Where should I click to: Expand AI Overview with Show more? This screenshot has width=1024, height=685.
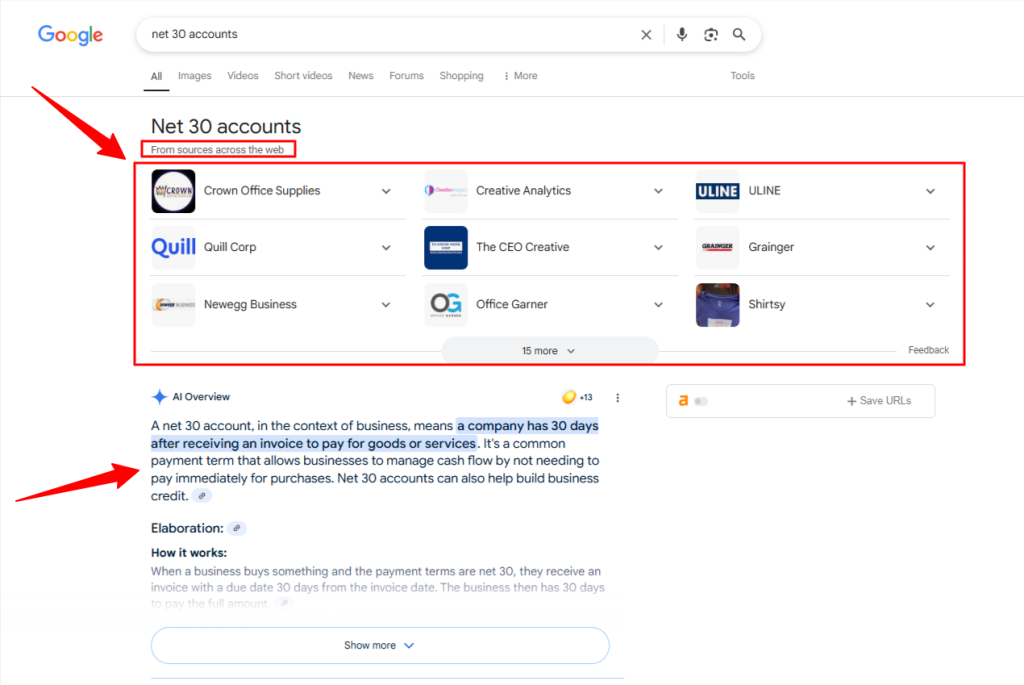(380, 645)
